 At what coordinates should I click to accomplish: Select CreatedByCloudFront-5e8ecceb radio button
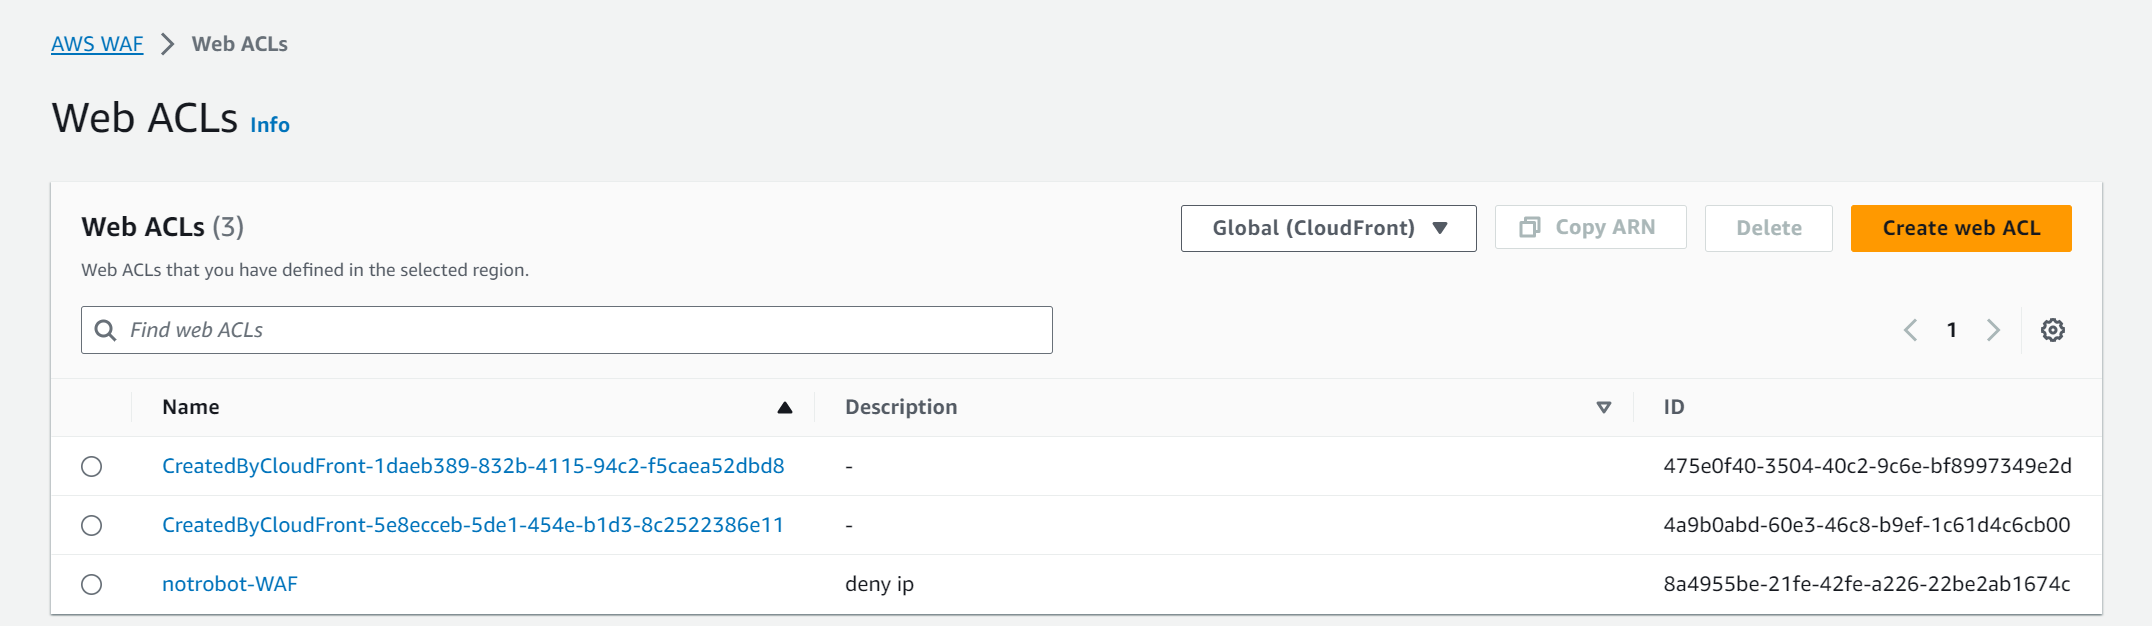pos(91,525)
